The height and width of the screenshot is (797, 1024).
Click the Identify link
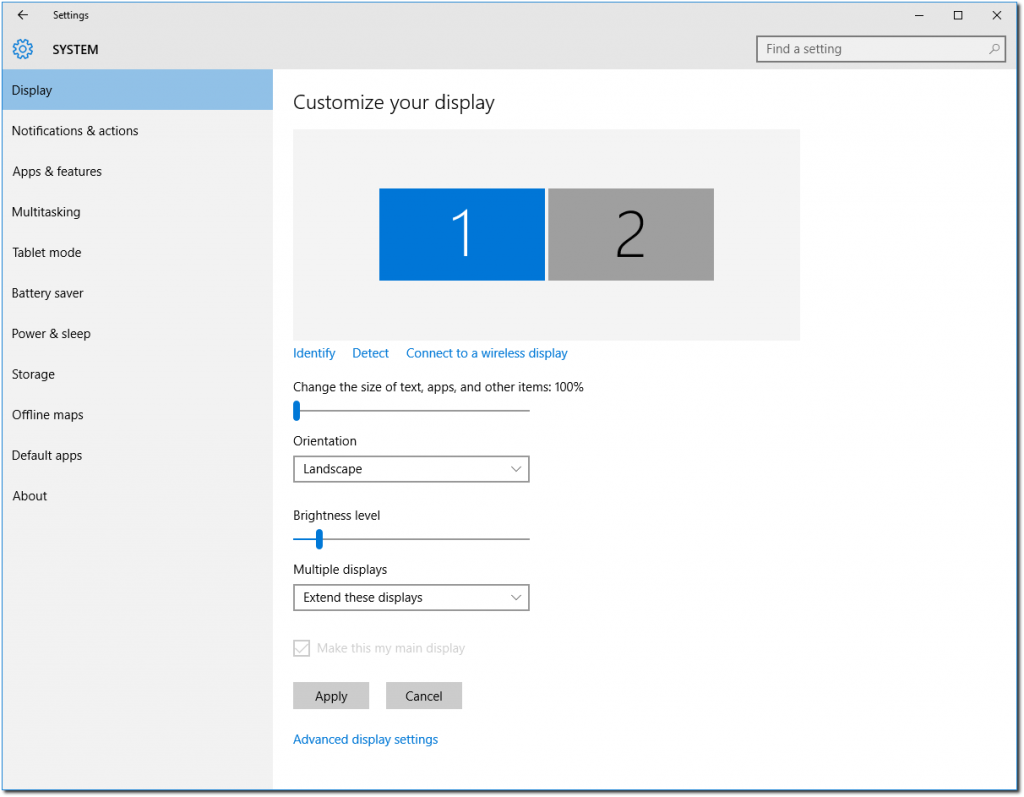314,353
